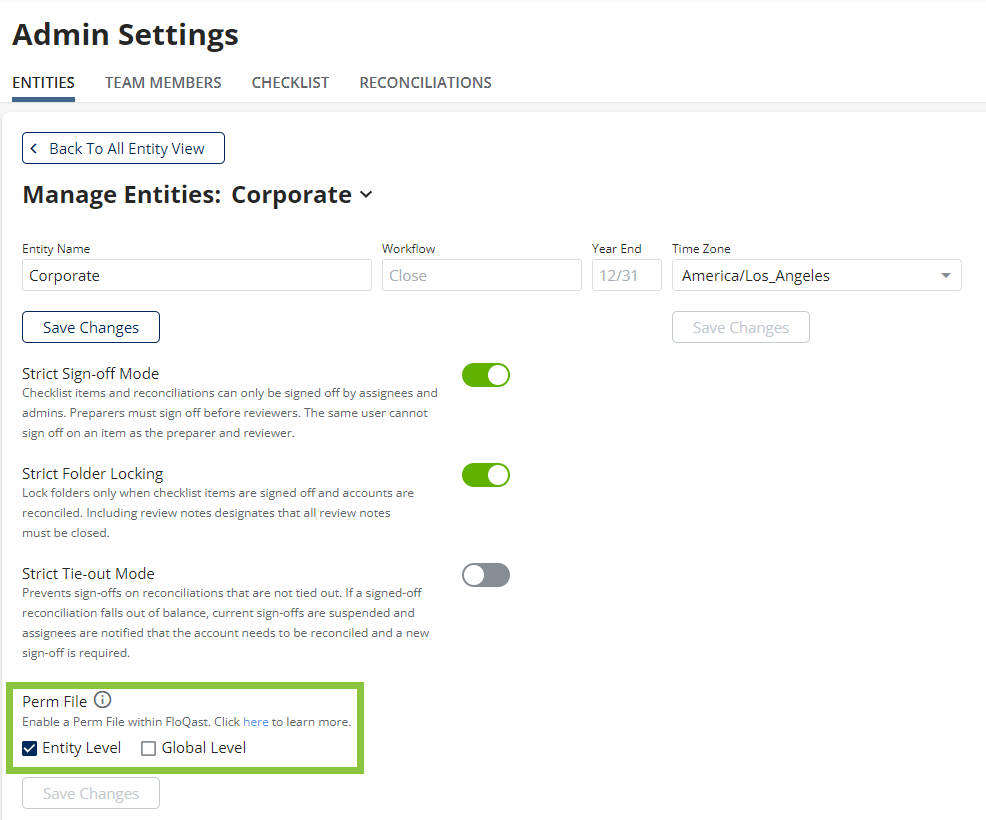
Task: Select the Entities tab
Action: (x=43, y=83)
